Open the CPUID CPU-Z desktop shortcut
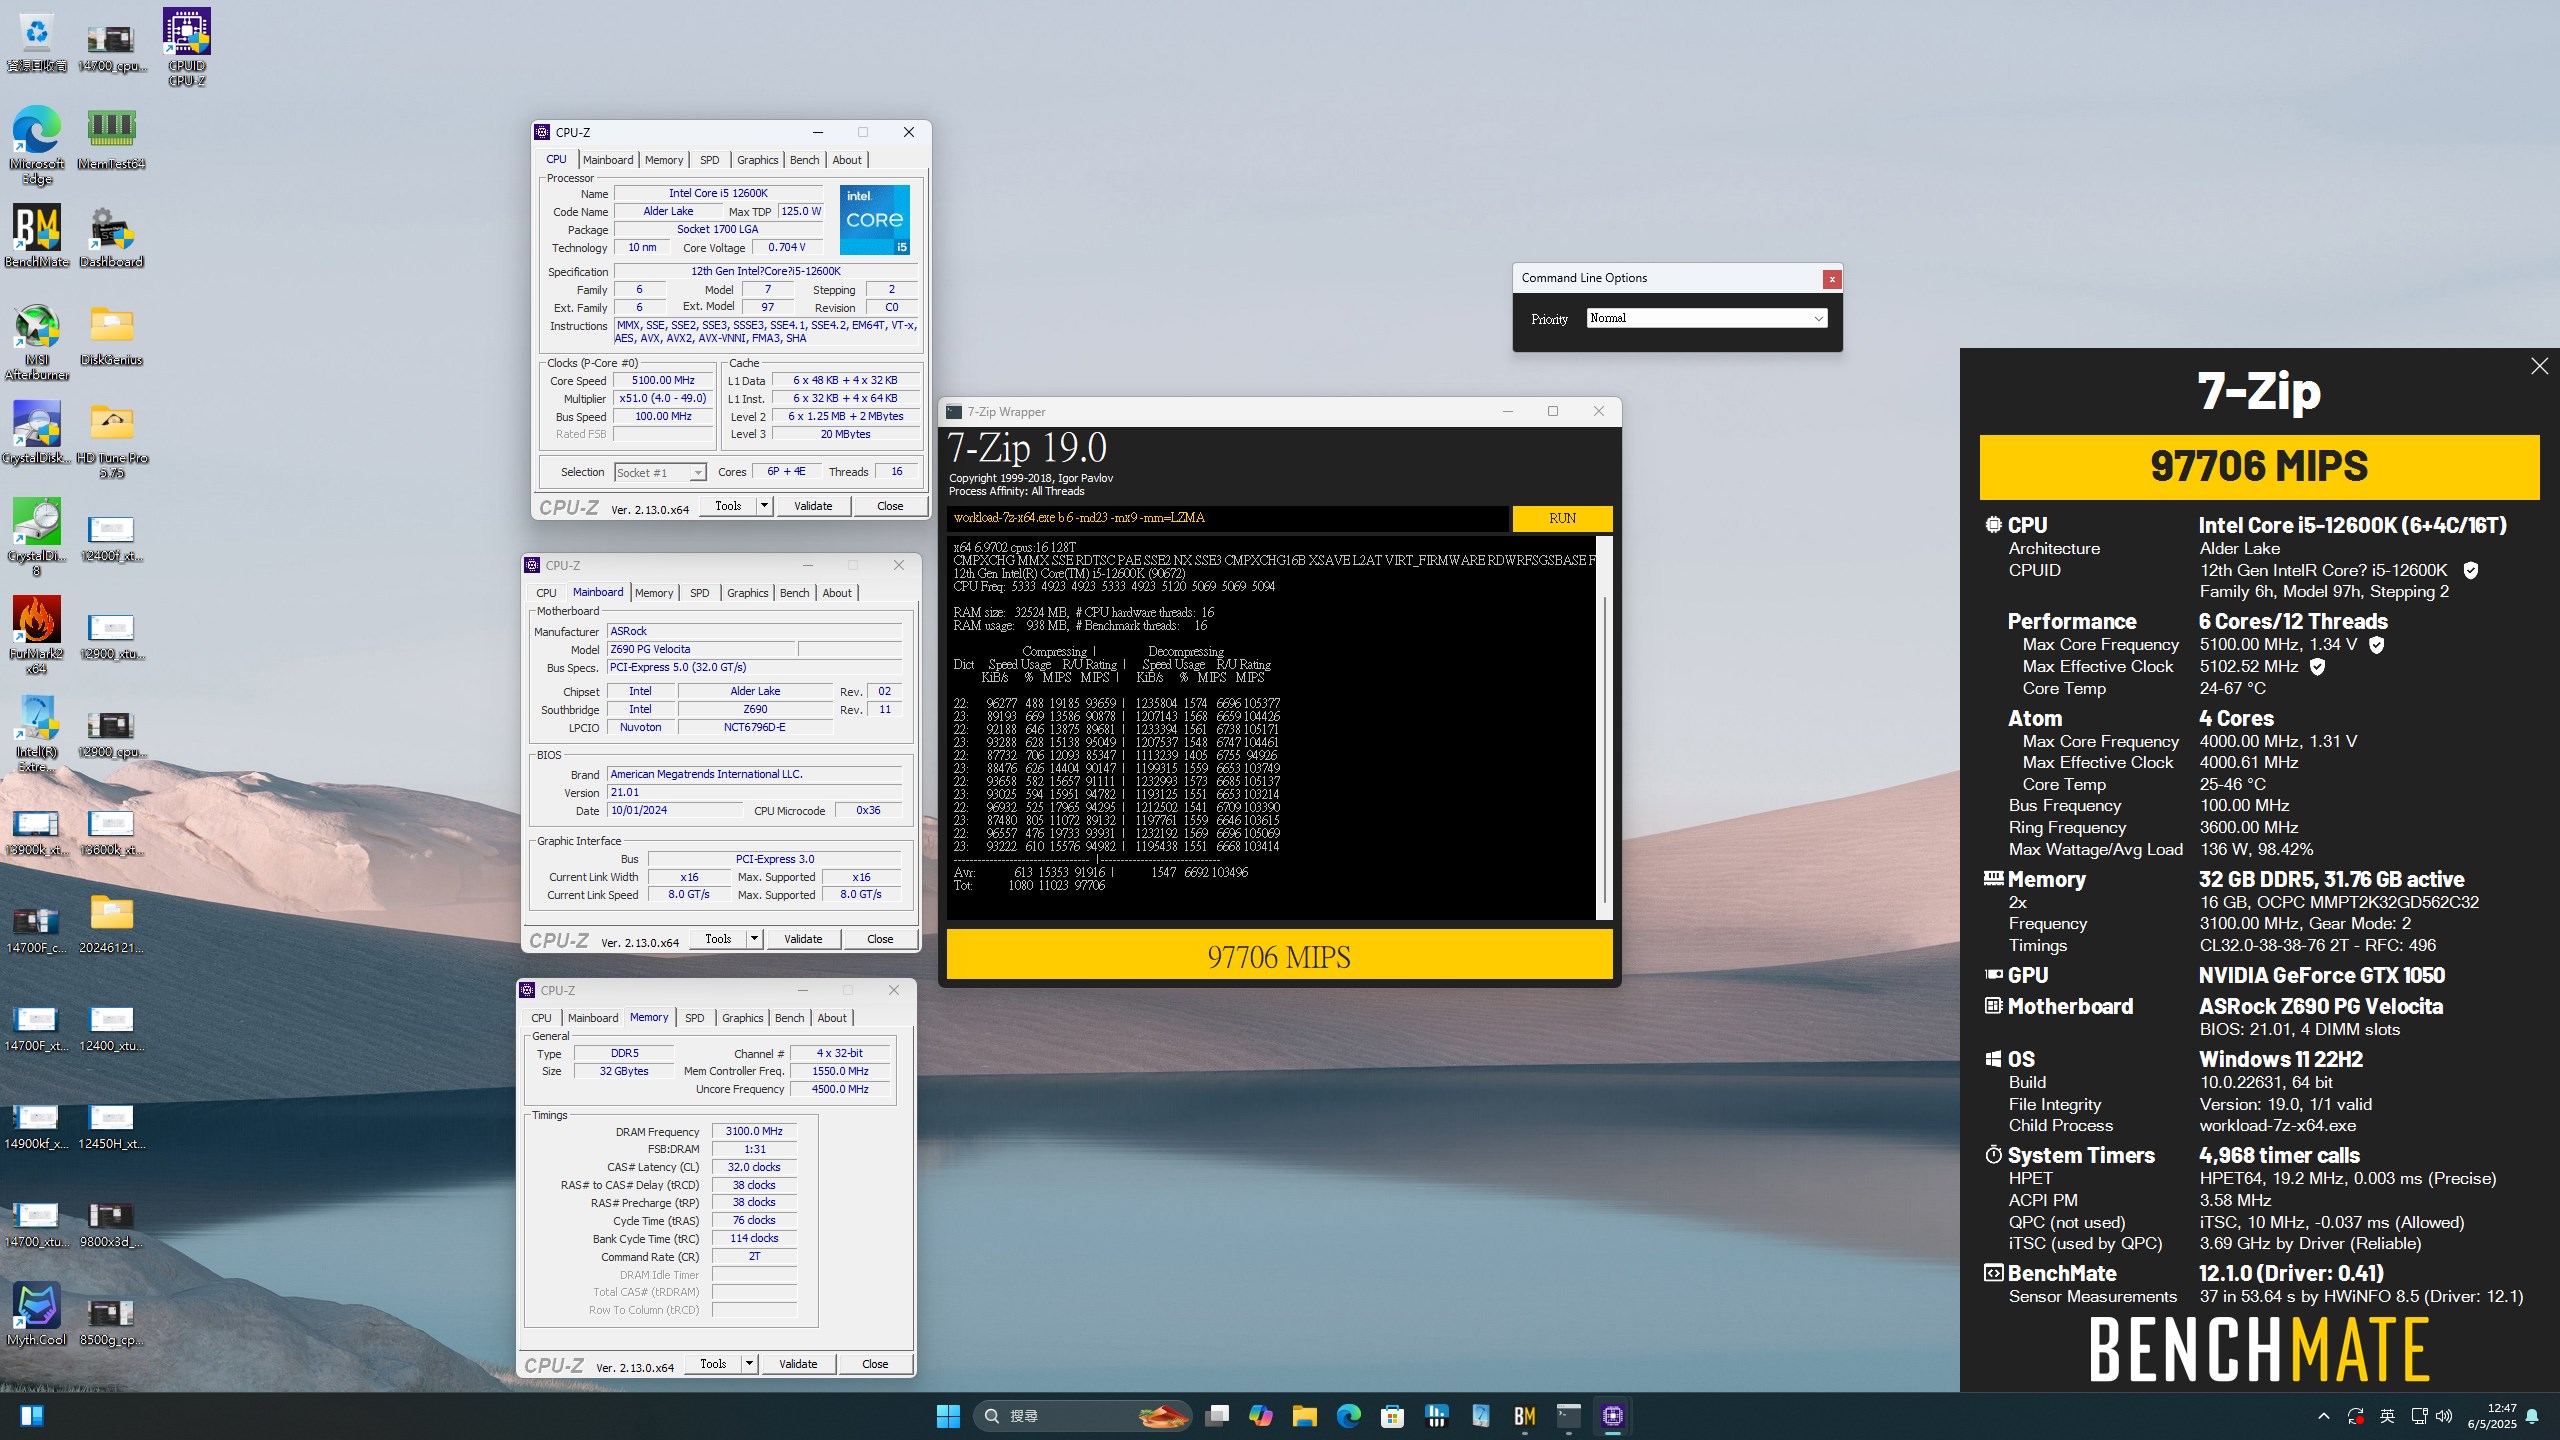The height and width of the screenshot is (1440, 2560). tap(187, 47)
